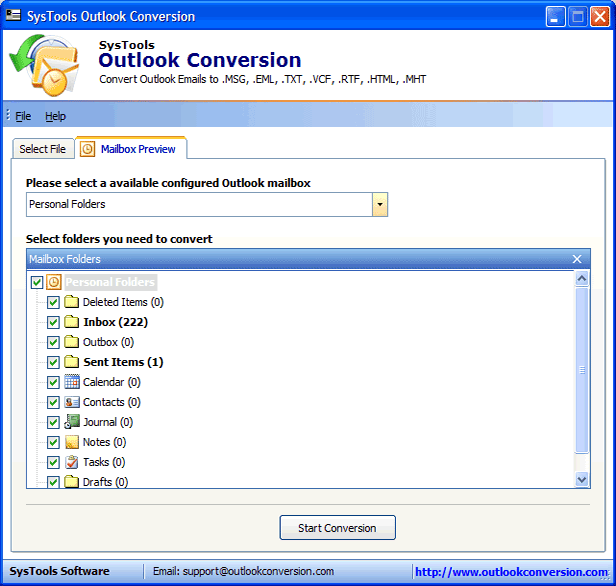
Task: Open the Help menu
Action: 55,116
